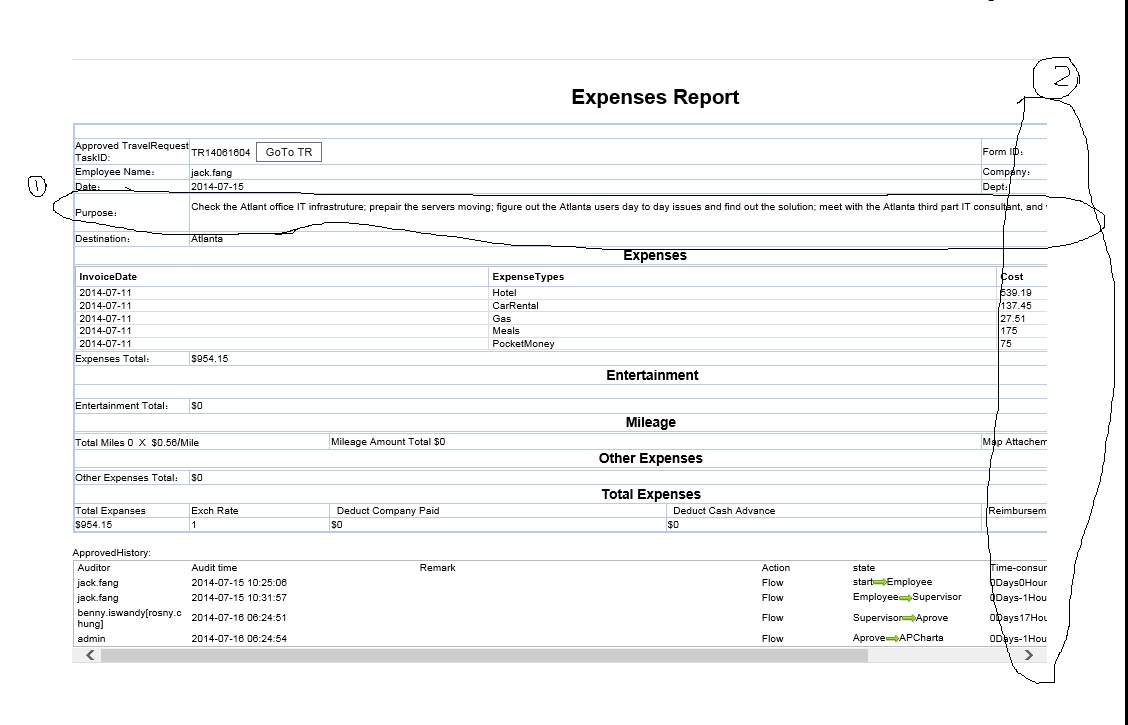
Task: Select the PocketMoney expense type
Action: [x=523, y=344]
